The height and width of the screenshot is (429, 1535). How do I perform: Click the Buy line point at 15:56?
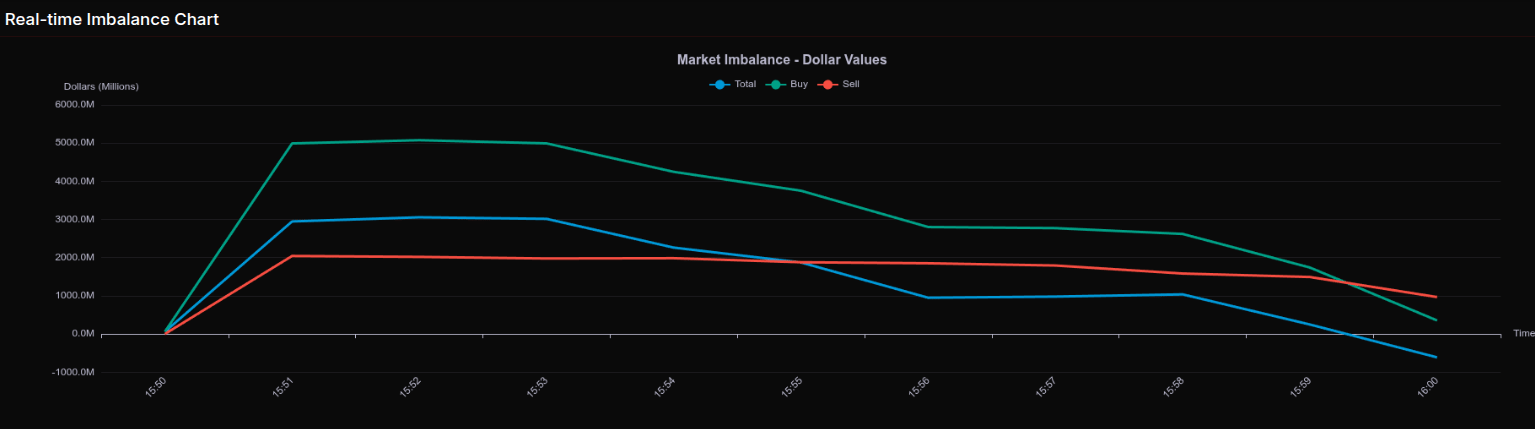(x=928, y=227)
